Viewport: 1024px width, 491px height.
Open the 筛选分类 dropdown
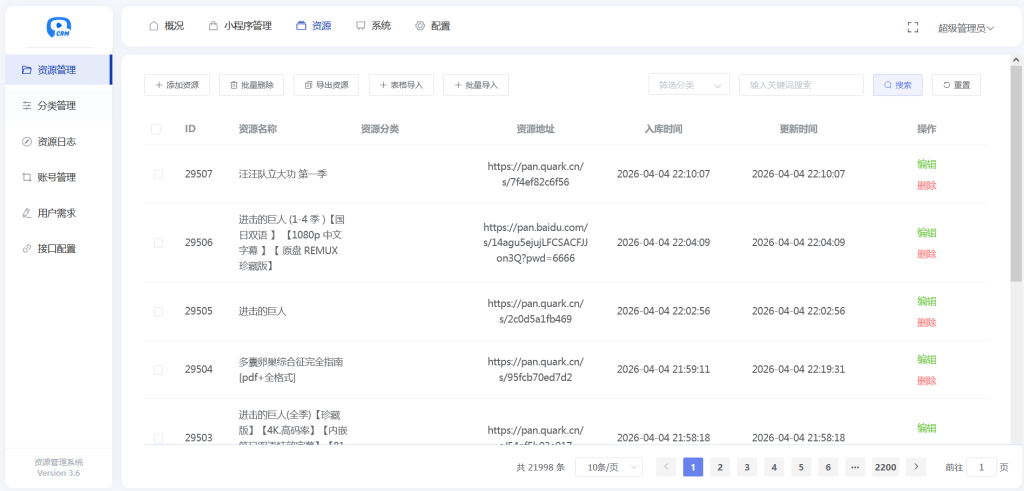click(689, 85)
